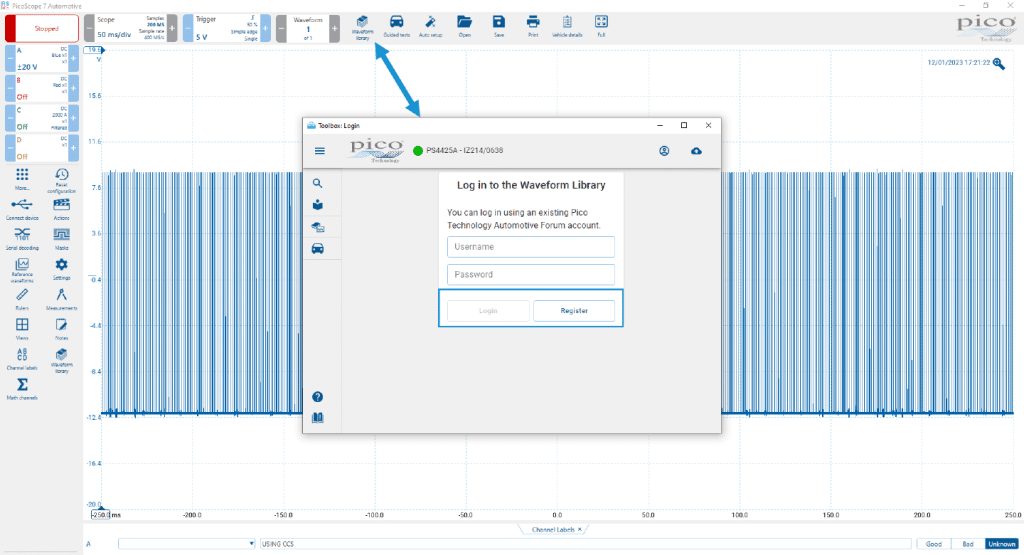This screenshot has height=555, width=1024.
Task: Open Vehicle details clipboard icon
Action: pos(567,27)
